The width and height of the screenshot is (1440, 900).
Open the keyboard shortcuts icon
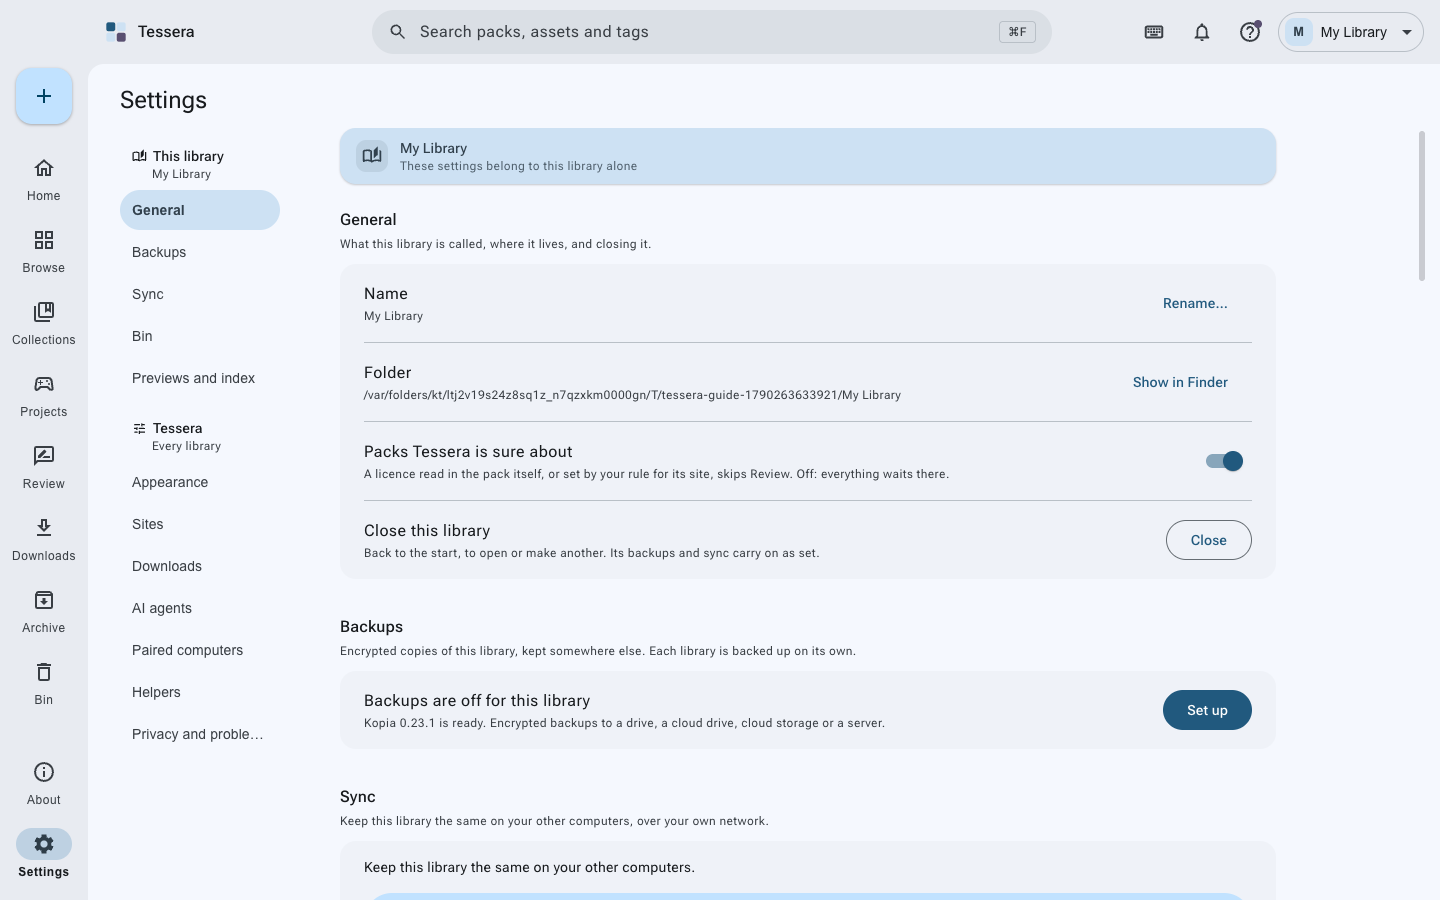click(x=1154, y=32)
